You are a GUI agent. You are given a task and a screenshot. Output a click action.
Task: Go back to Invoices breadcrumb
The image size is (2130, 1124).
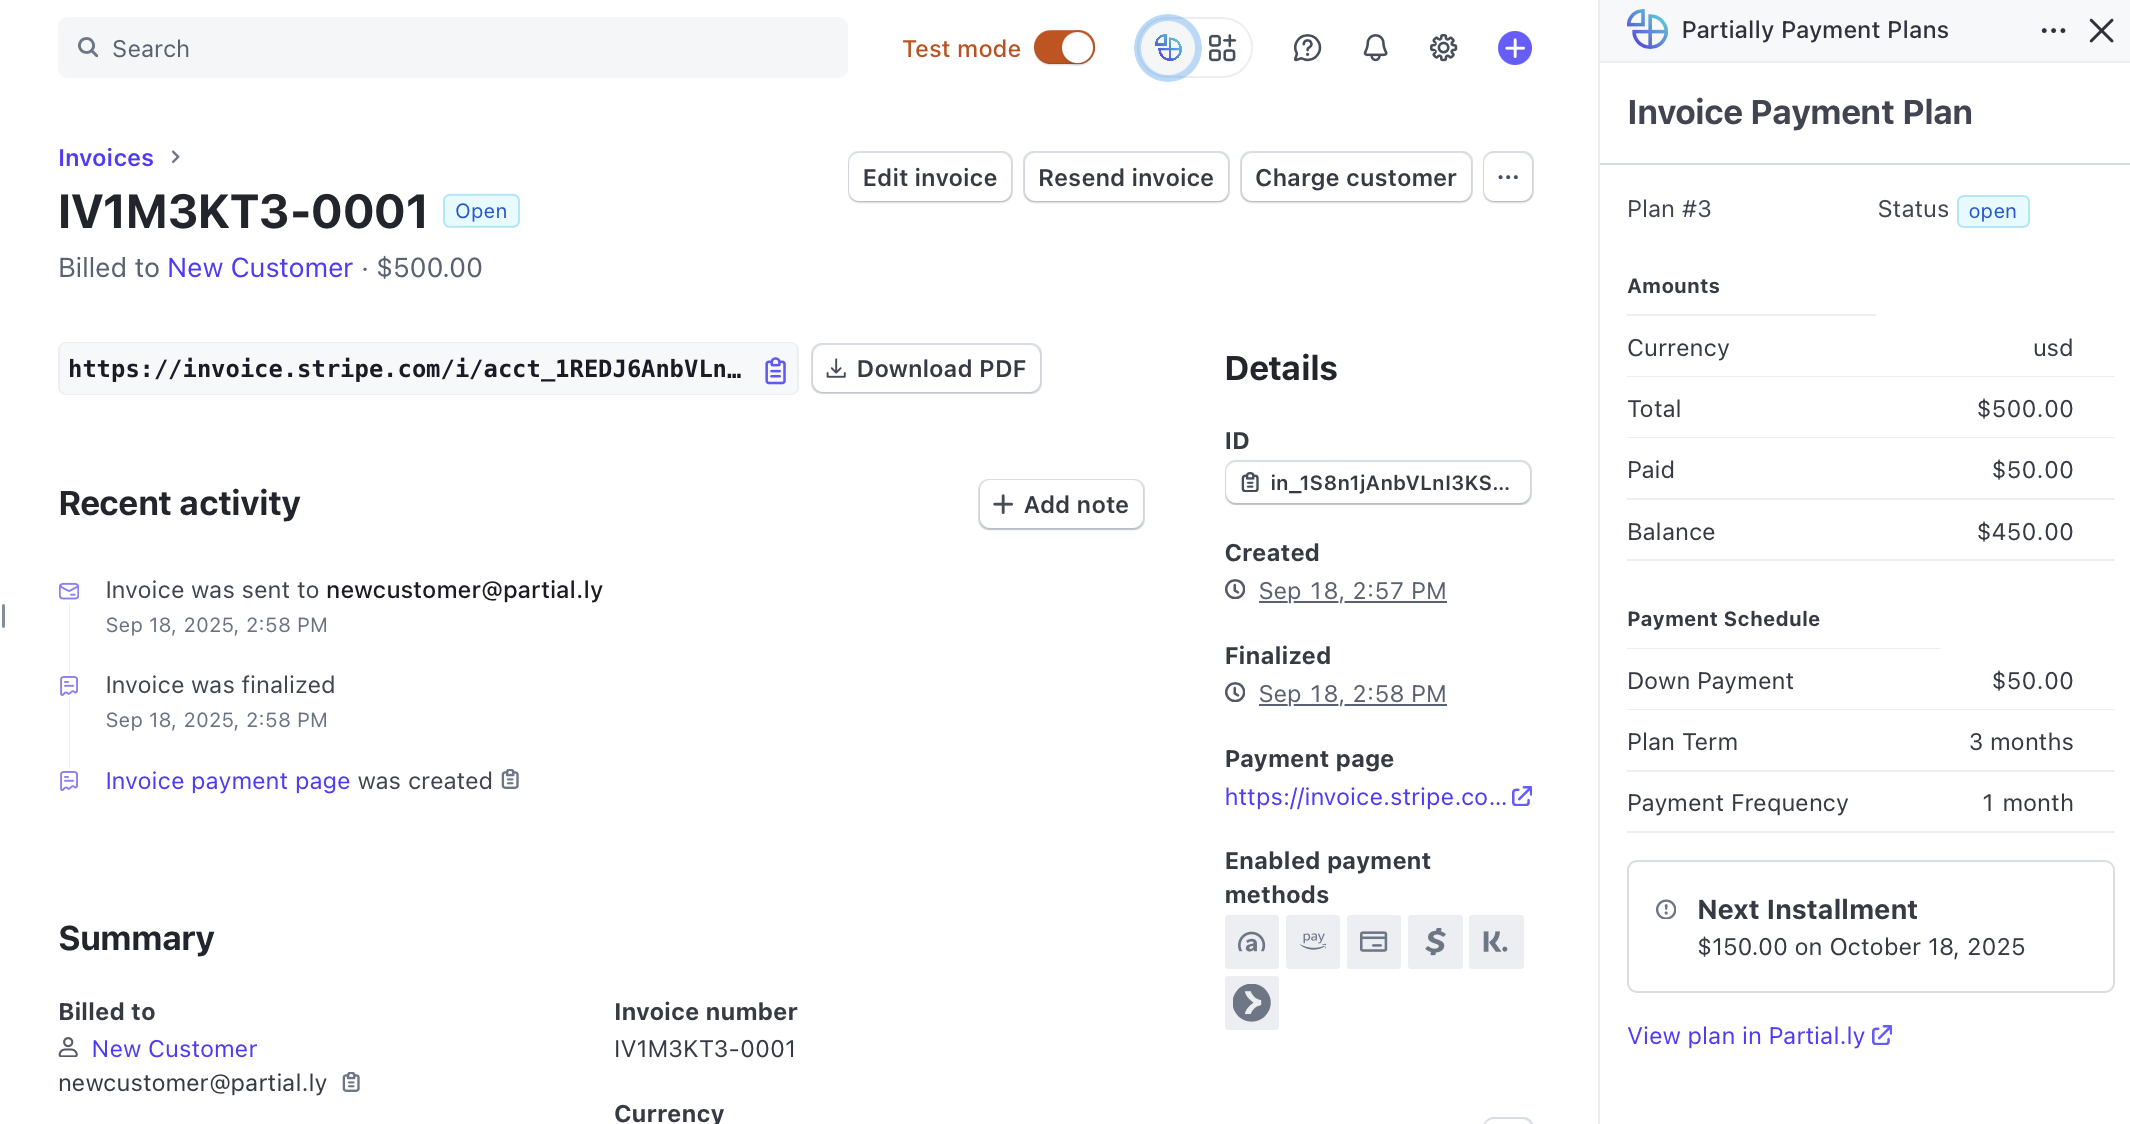[x=106, y=158]
